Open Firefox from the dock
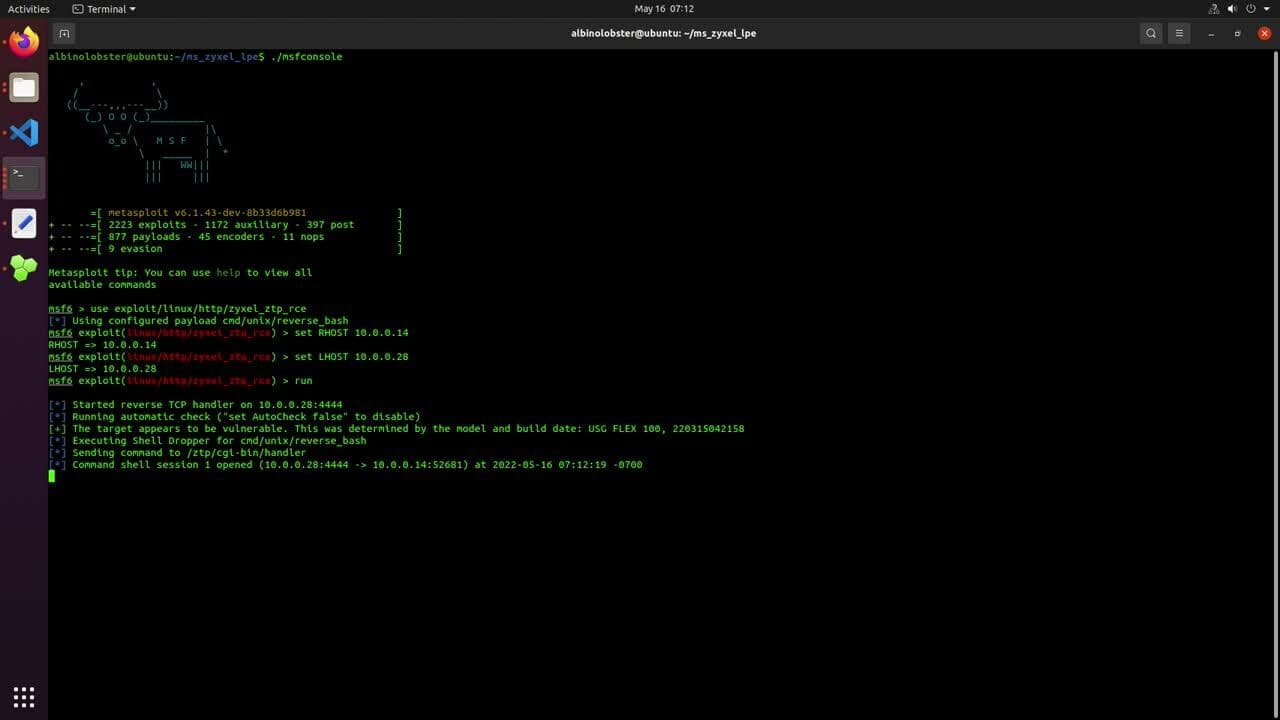Screen dimensions: 1280x720 (x=24, y=41)
